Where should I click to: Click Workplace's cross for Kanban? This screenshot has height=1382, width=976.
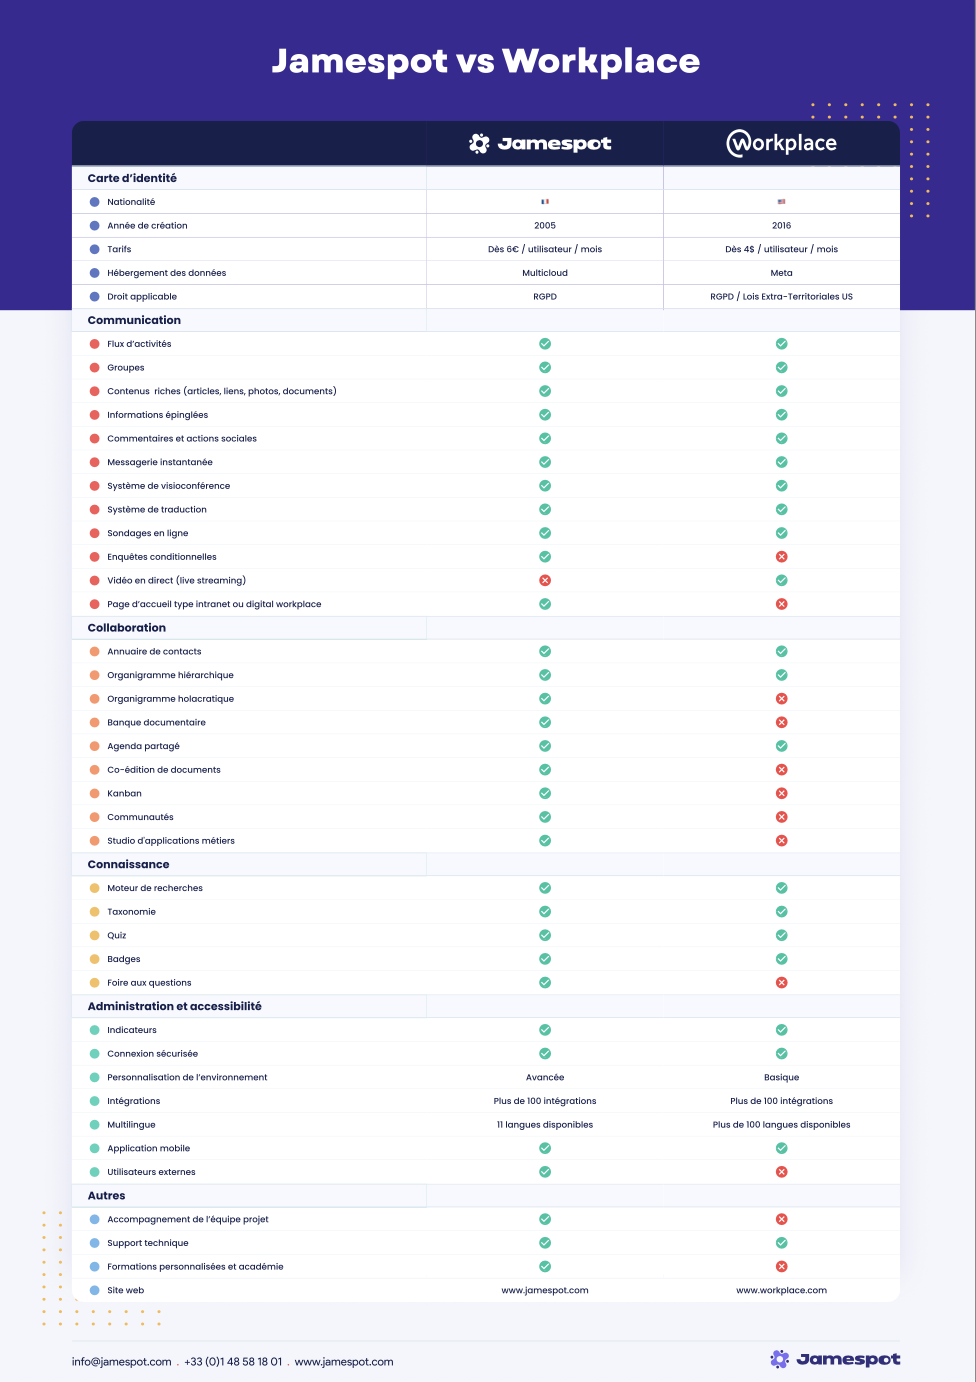point(782,793)
